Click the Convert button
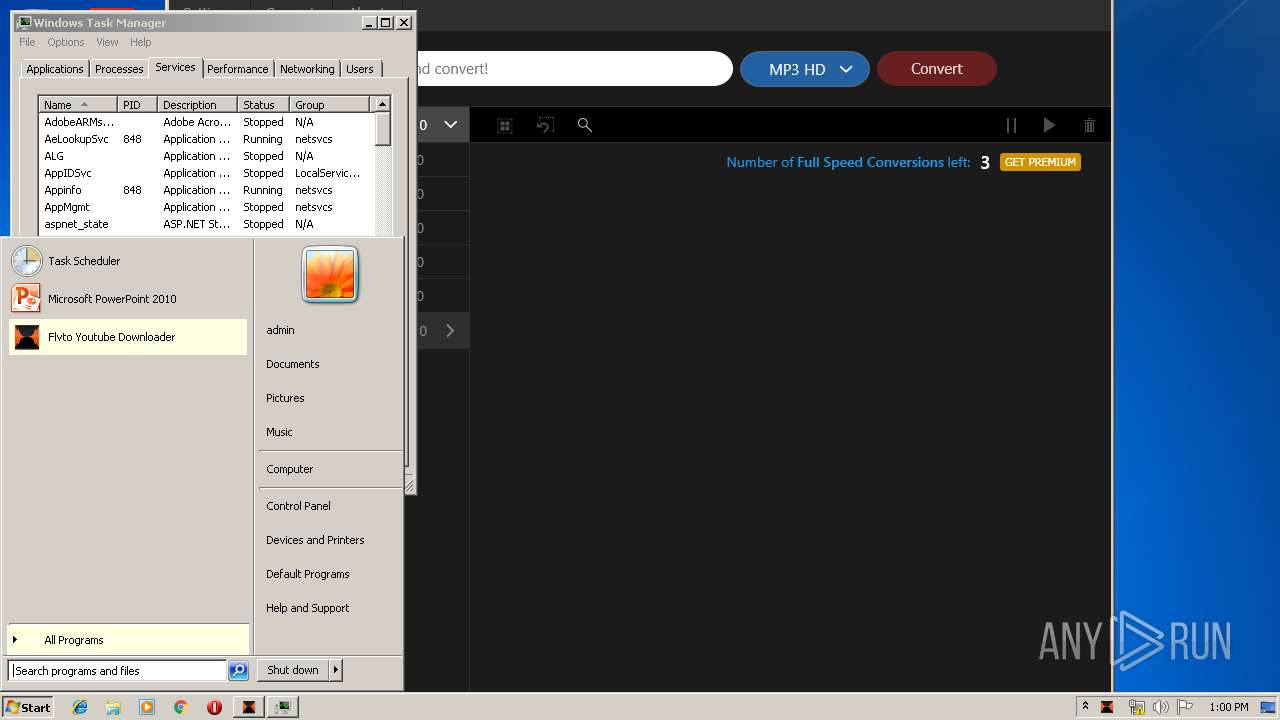Viewport: 1280px width, 720px height. coord(937,69)
